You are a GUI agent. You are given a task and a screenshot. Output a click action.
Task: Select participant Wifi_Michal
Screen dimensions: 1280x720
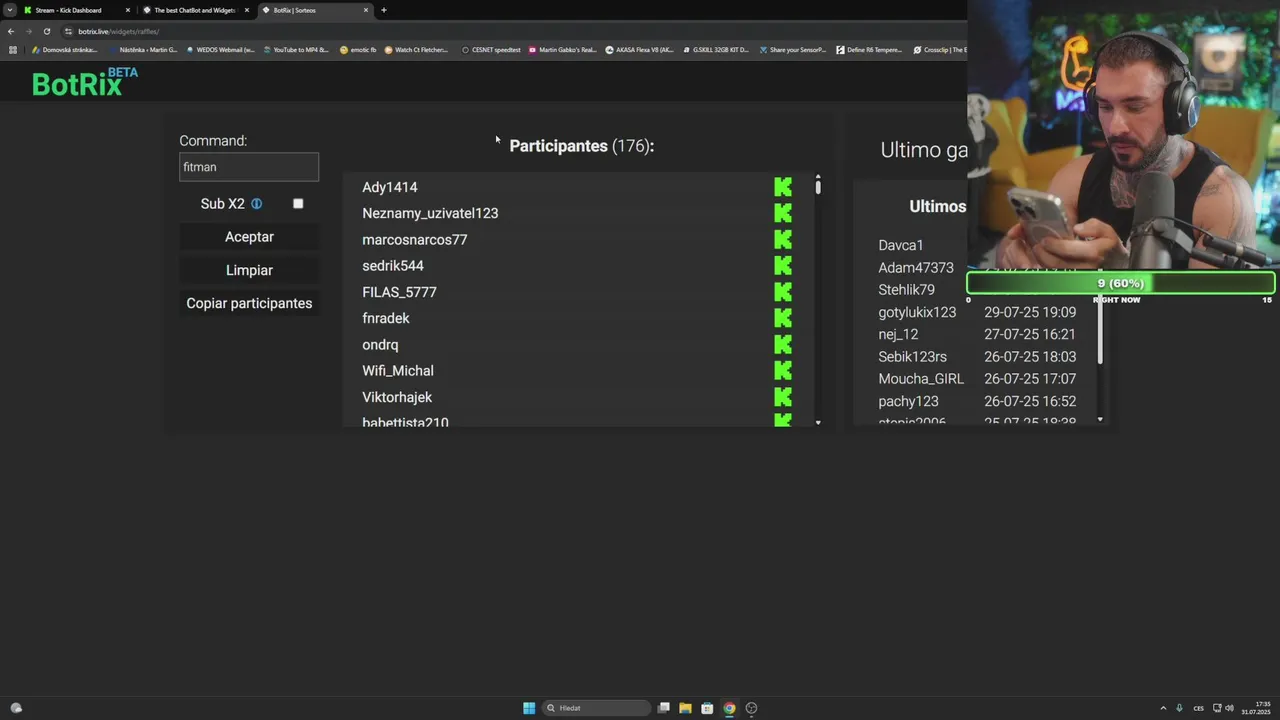(x=398, y=371)
